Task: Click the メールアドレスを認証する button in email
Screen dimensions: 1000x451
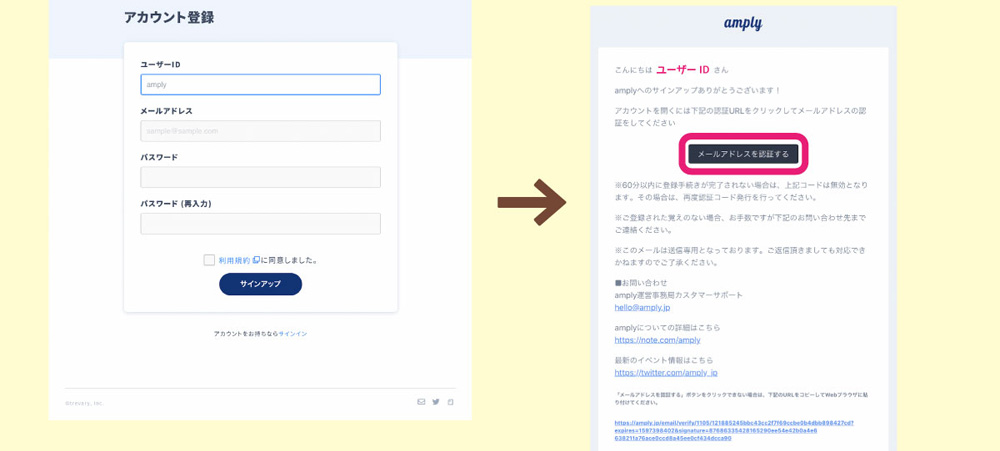Action: [743, 154]
